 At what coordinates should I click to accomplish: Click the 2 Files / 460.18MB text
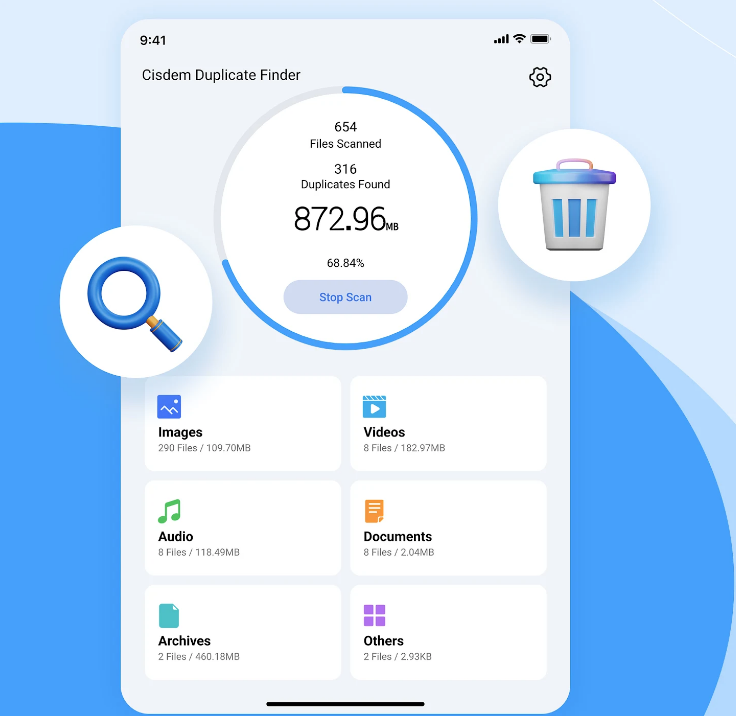pyautogui.click(x=199, y=656)
